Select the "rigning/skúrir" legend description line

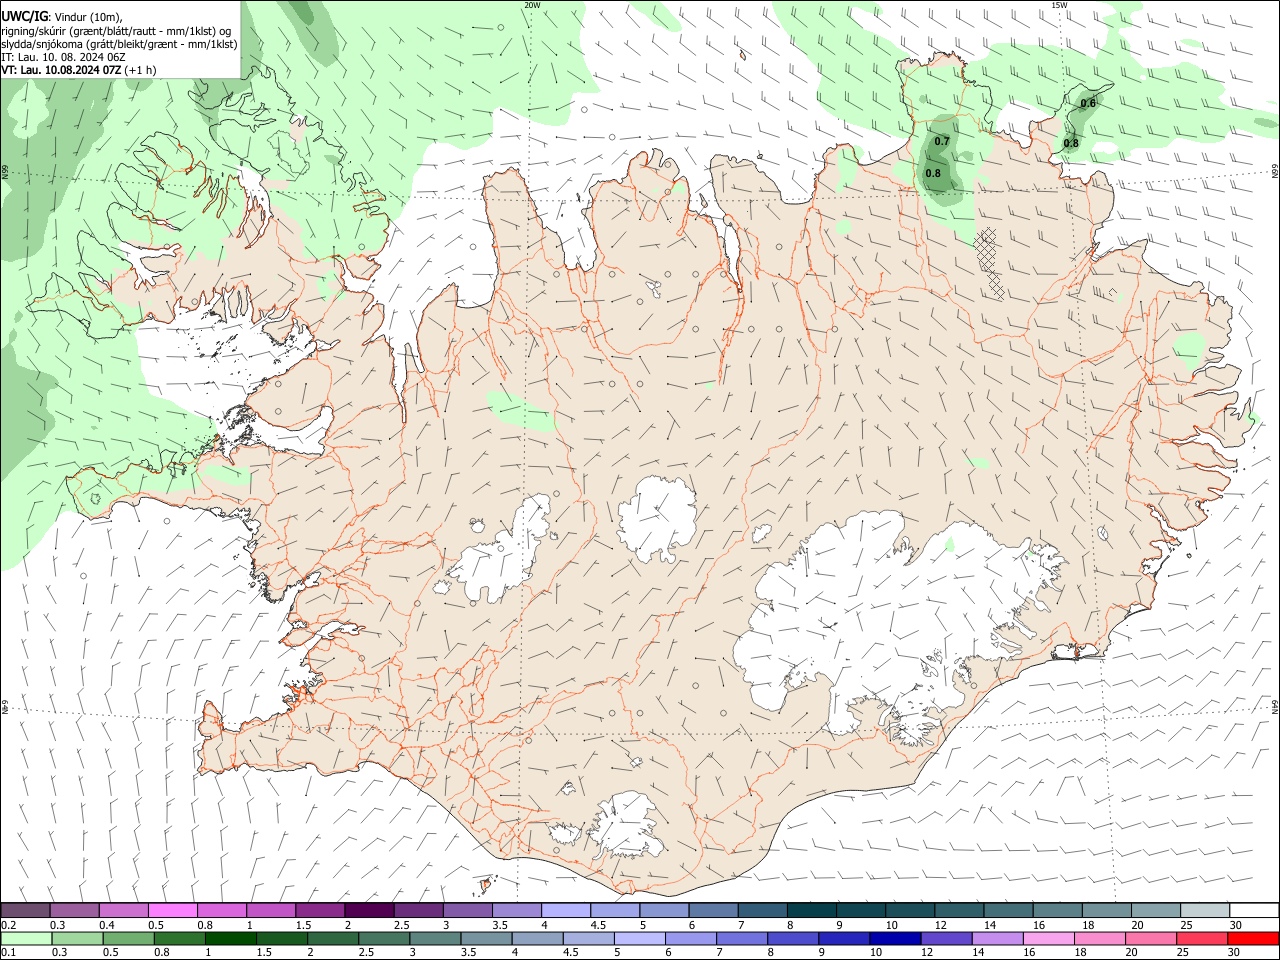117,31
